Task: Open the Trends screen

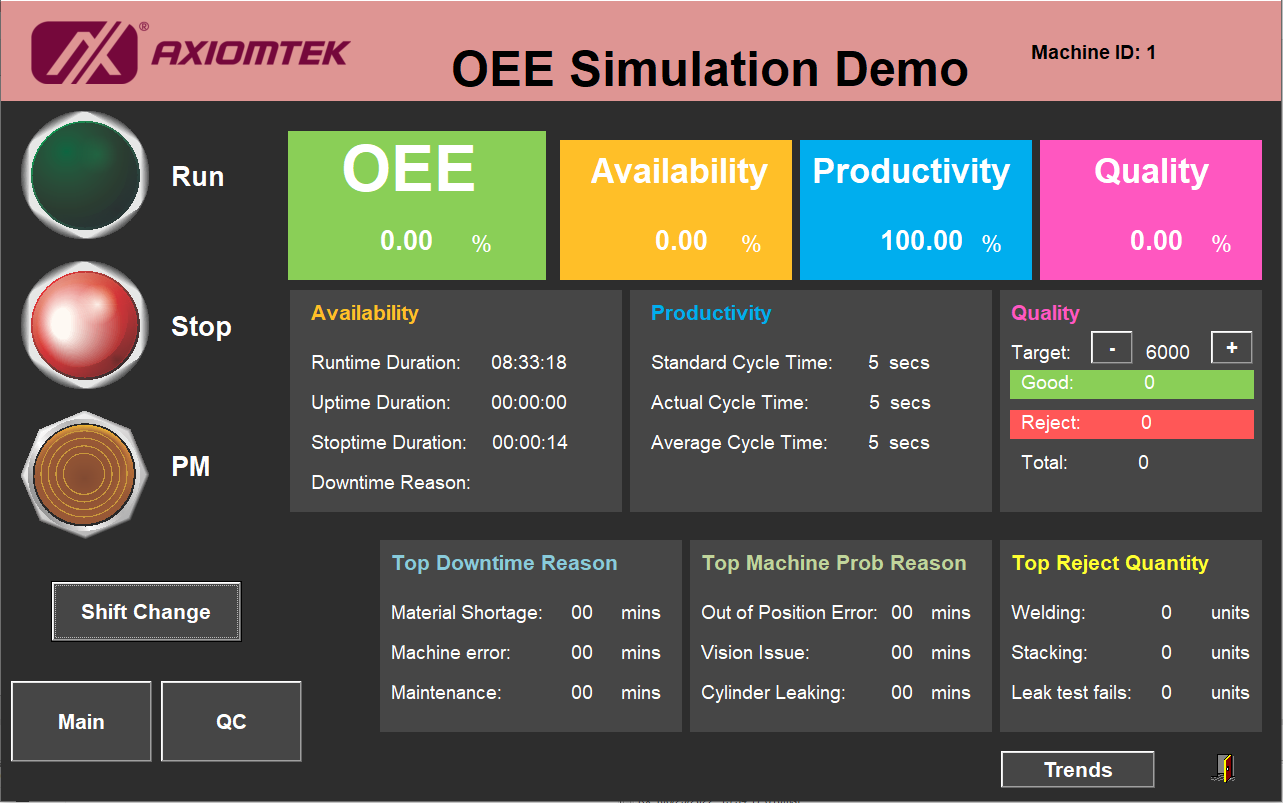Action: (x=1077, y=769)
